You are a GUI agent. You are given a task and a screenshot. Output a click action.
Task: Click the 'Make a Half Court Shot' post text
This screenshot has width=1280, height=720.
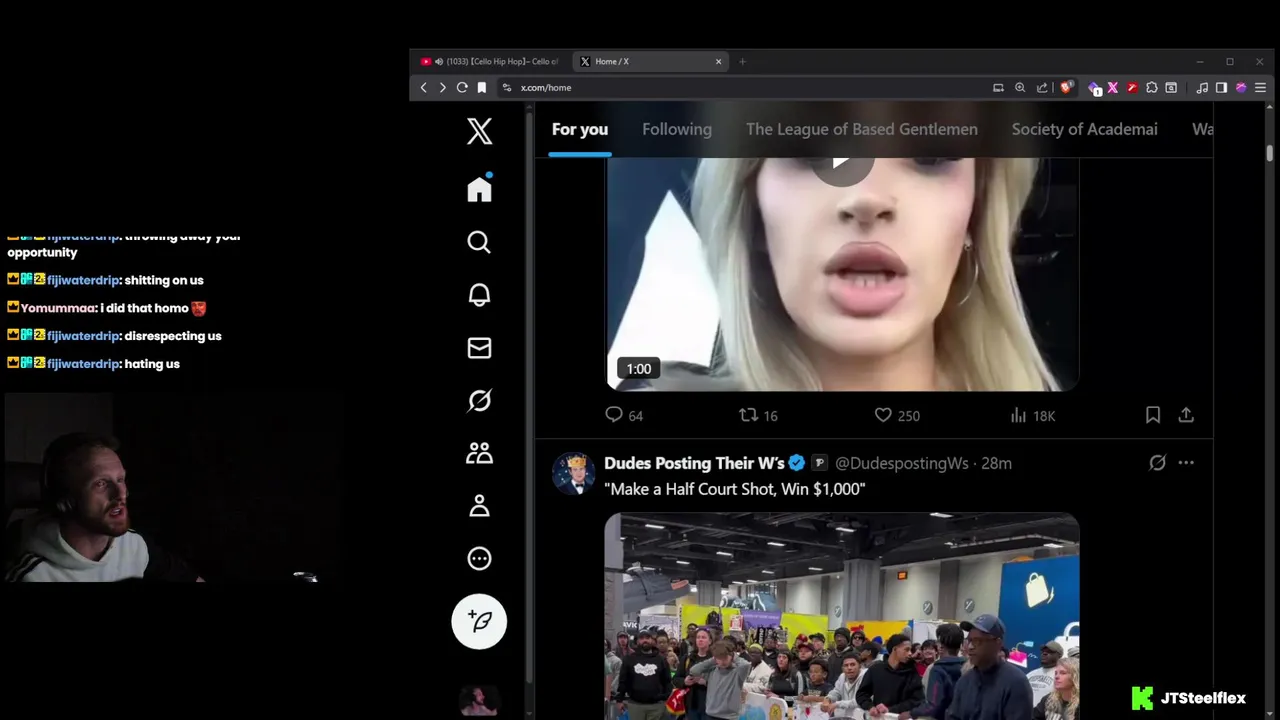point(735,489)
